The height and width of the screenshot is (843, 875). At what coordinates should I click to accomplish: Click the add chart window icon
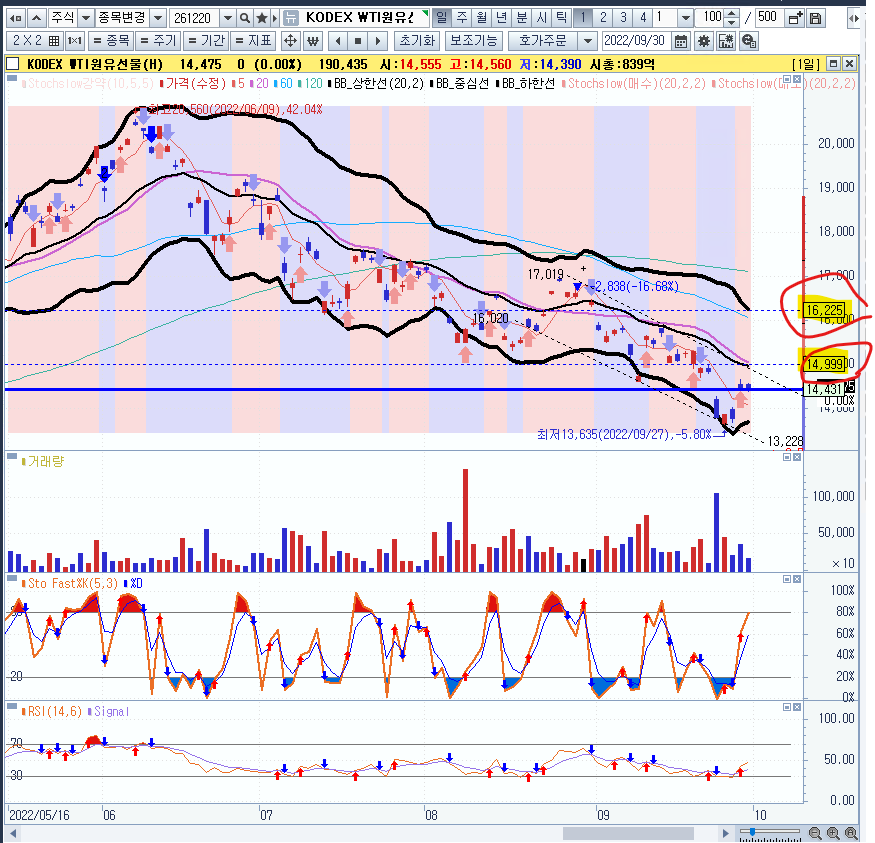click(x=795, y=18)
